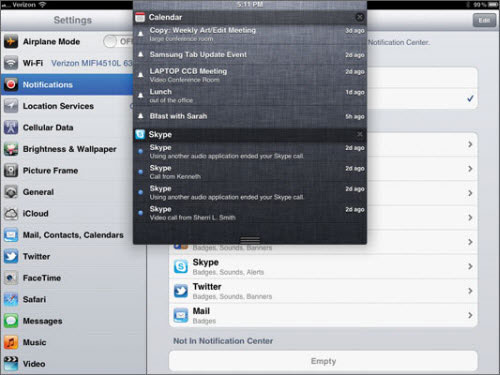The height and width of the screenshot is (375, 500).
Task: Open the Skype row chevron
Action: [x=470, y=266]
